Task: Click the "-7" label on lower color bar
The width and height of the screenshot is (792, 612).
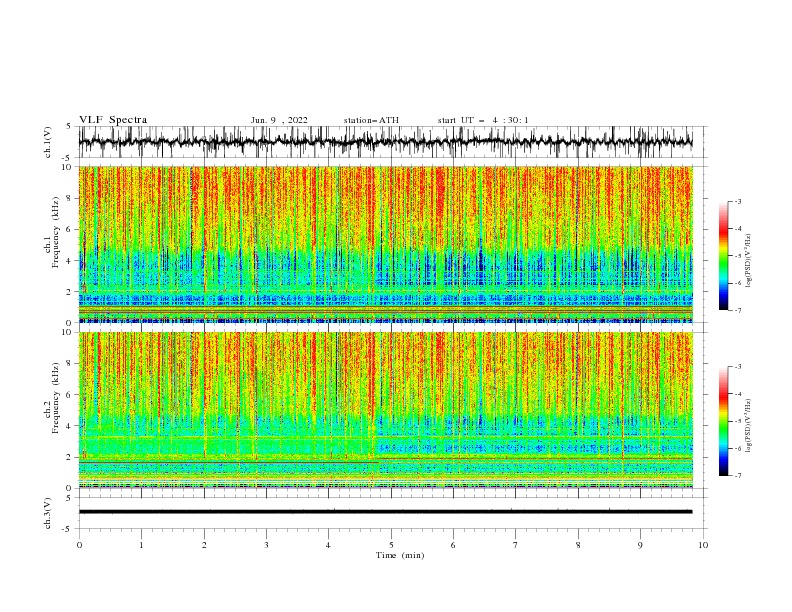Action: tap(737, 476)
